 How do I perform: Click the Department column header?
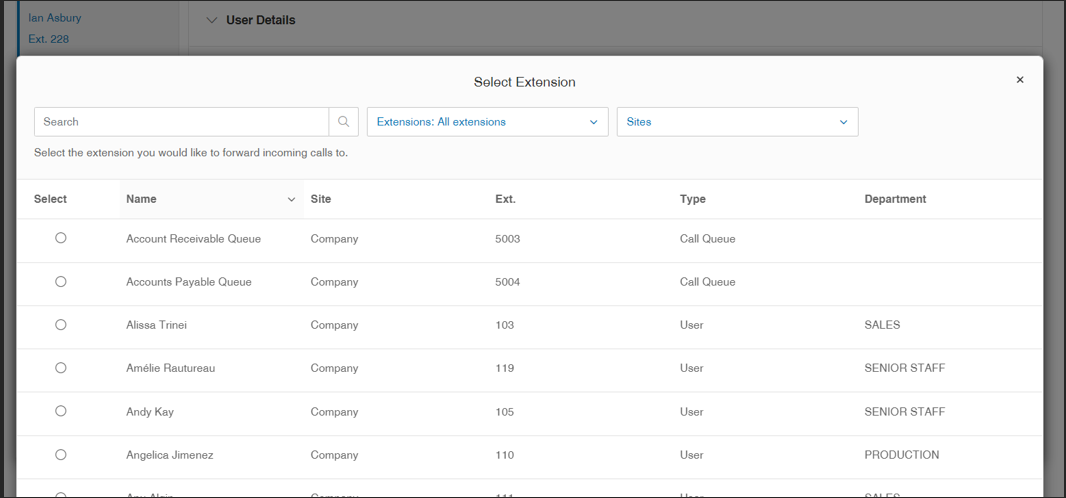pos(895,199)
